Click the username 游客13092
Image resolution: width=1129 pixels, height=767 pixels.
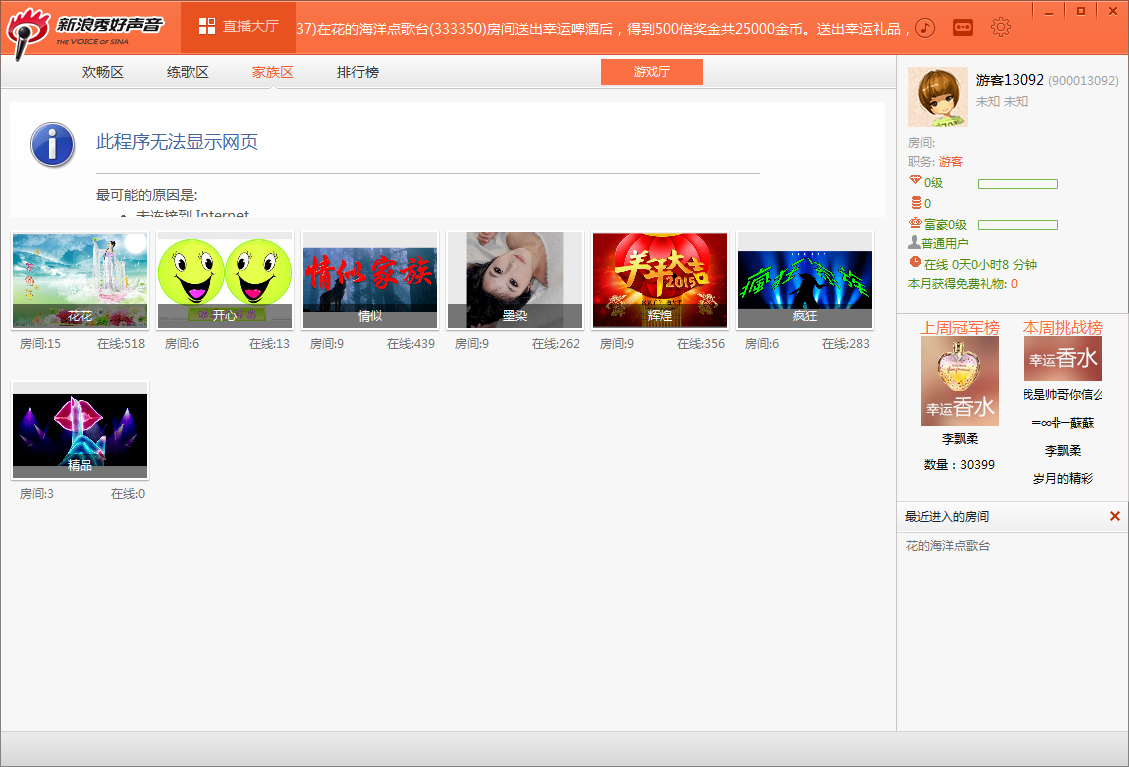[1009, 80]
